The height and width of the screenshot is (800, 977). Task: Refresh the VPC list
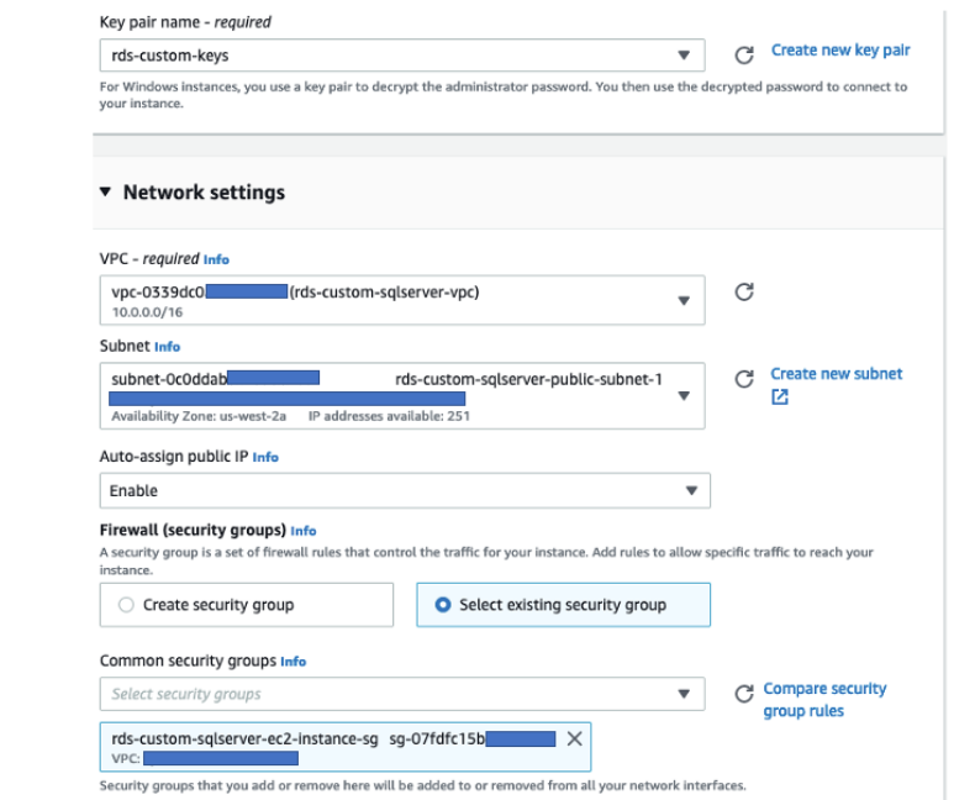[744, 292]
